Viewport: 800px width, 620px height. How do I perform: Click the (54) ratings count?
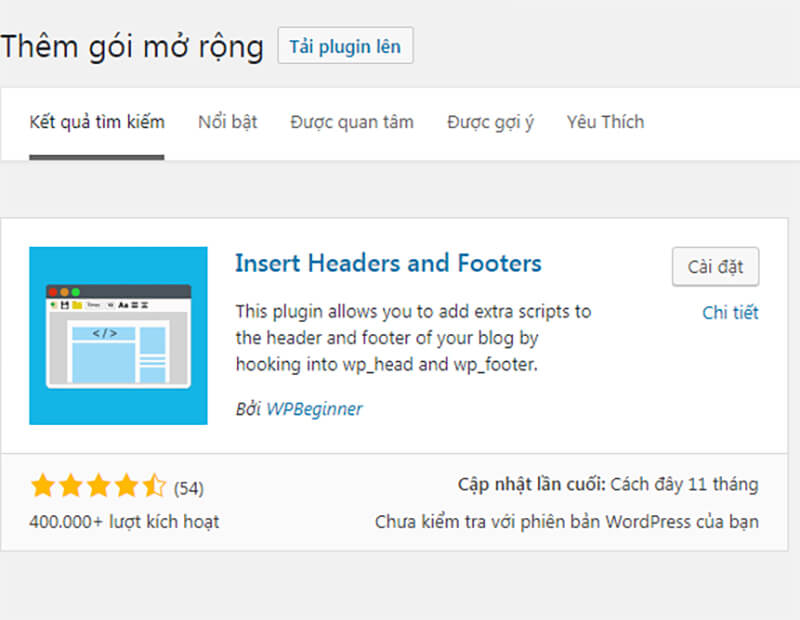tap(189, 487)
